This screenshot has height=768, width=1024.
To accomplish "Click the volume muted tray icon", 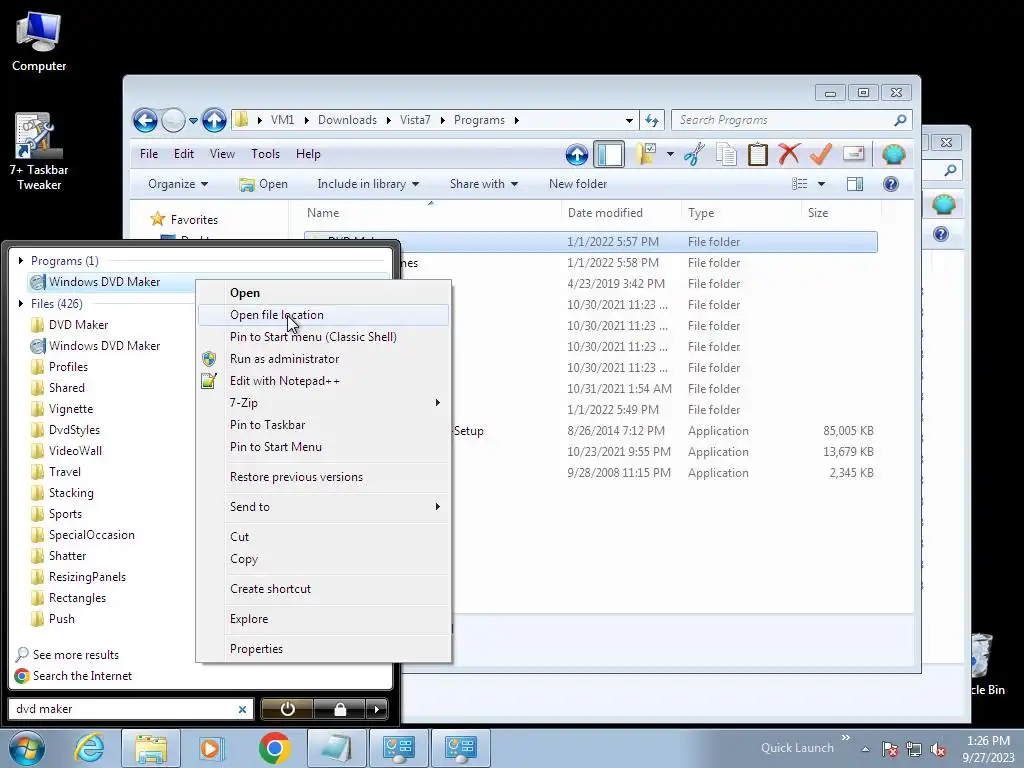I will pyautogui.click(x=938, y=750).
